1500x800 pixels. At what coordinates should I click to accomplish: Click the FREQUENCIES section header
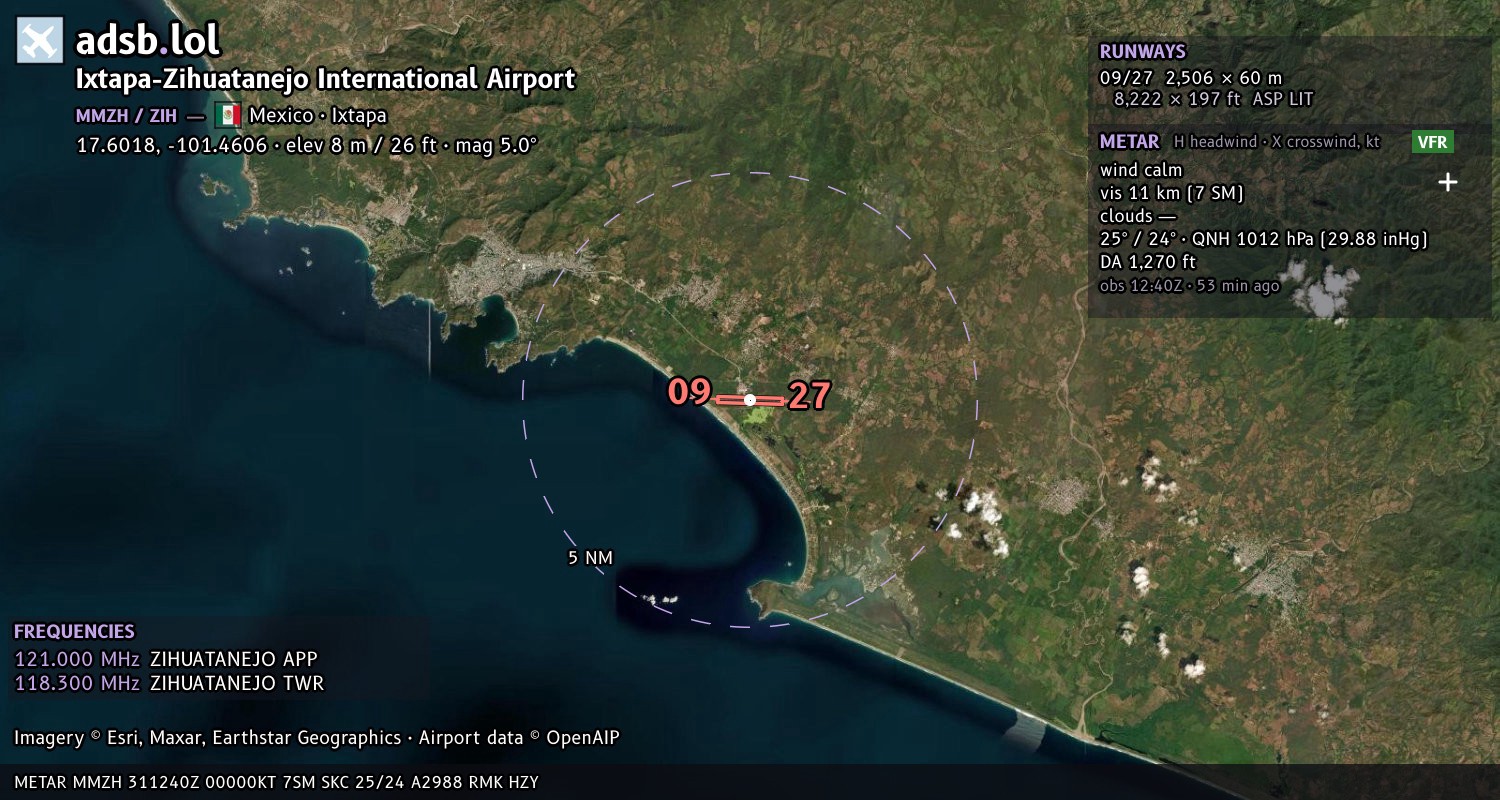[x=74, y=632]
